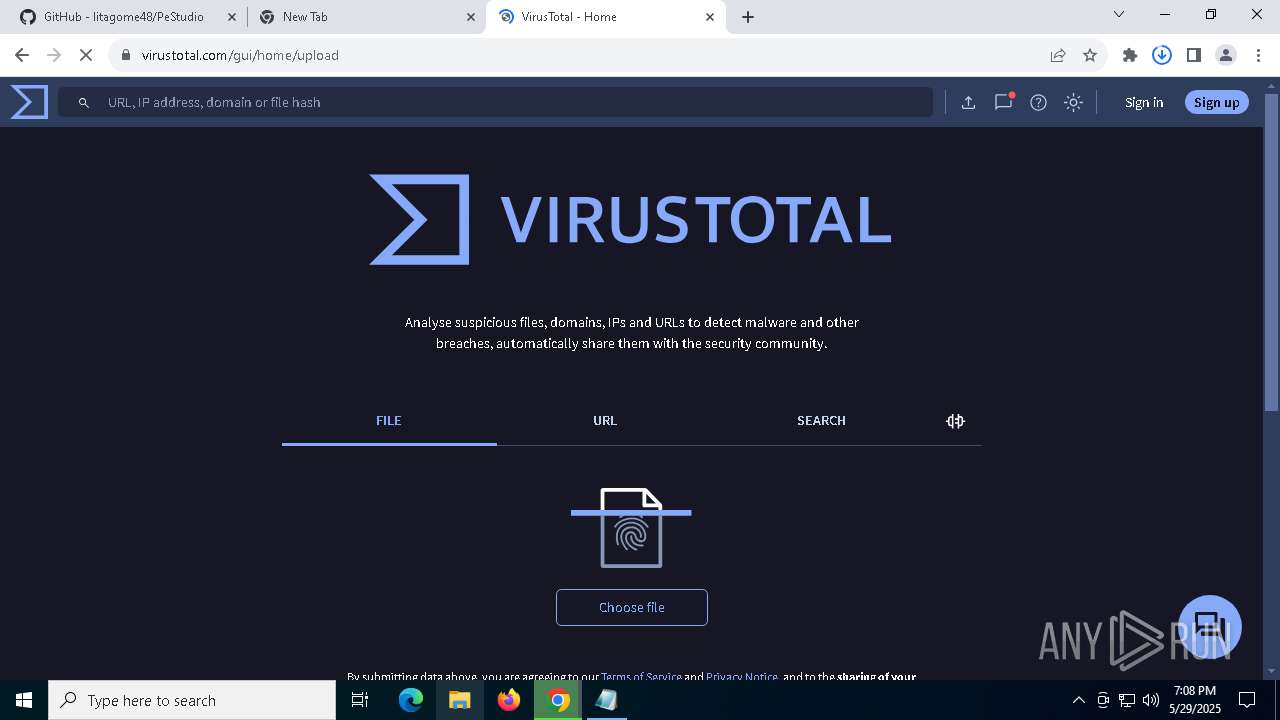Open the Privacy Notice link
1280x720 pixels.
pos(742,677)
